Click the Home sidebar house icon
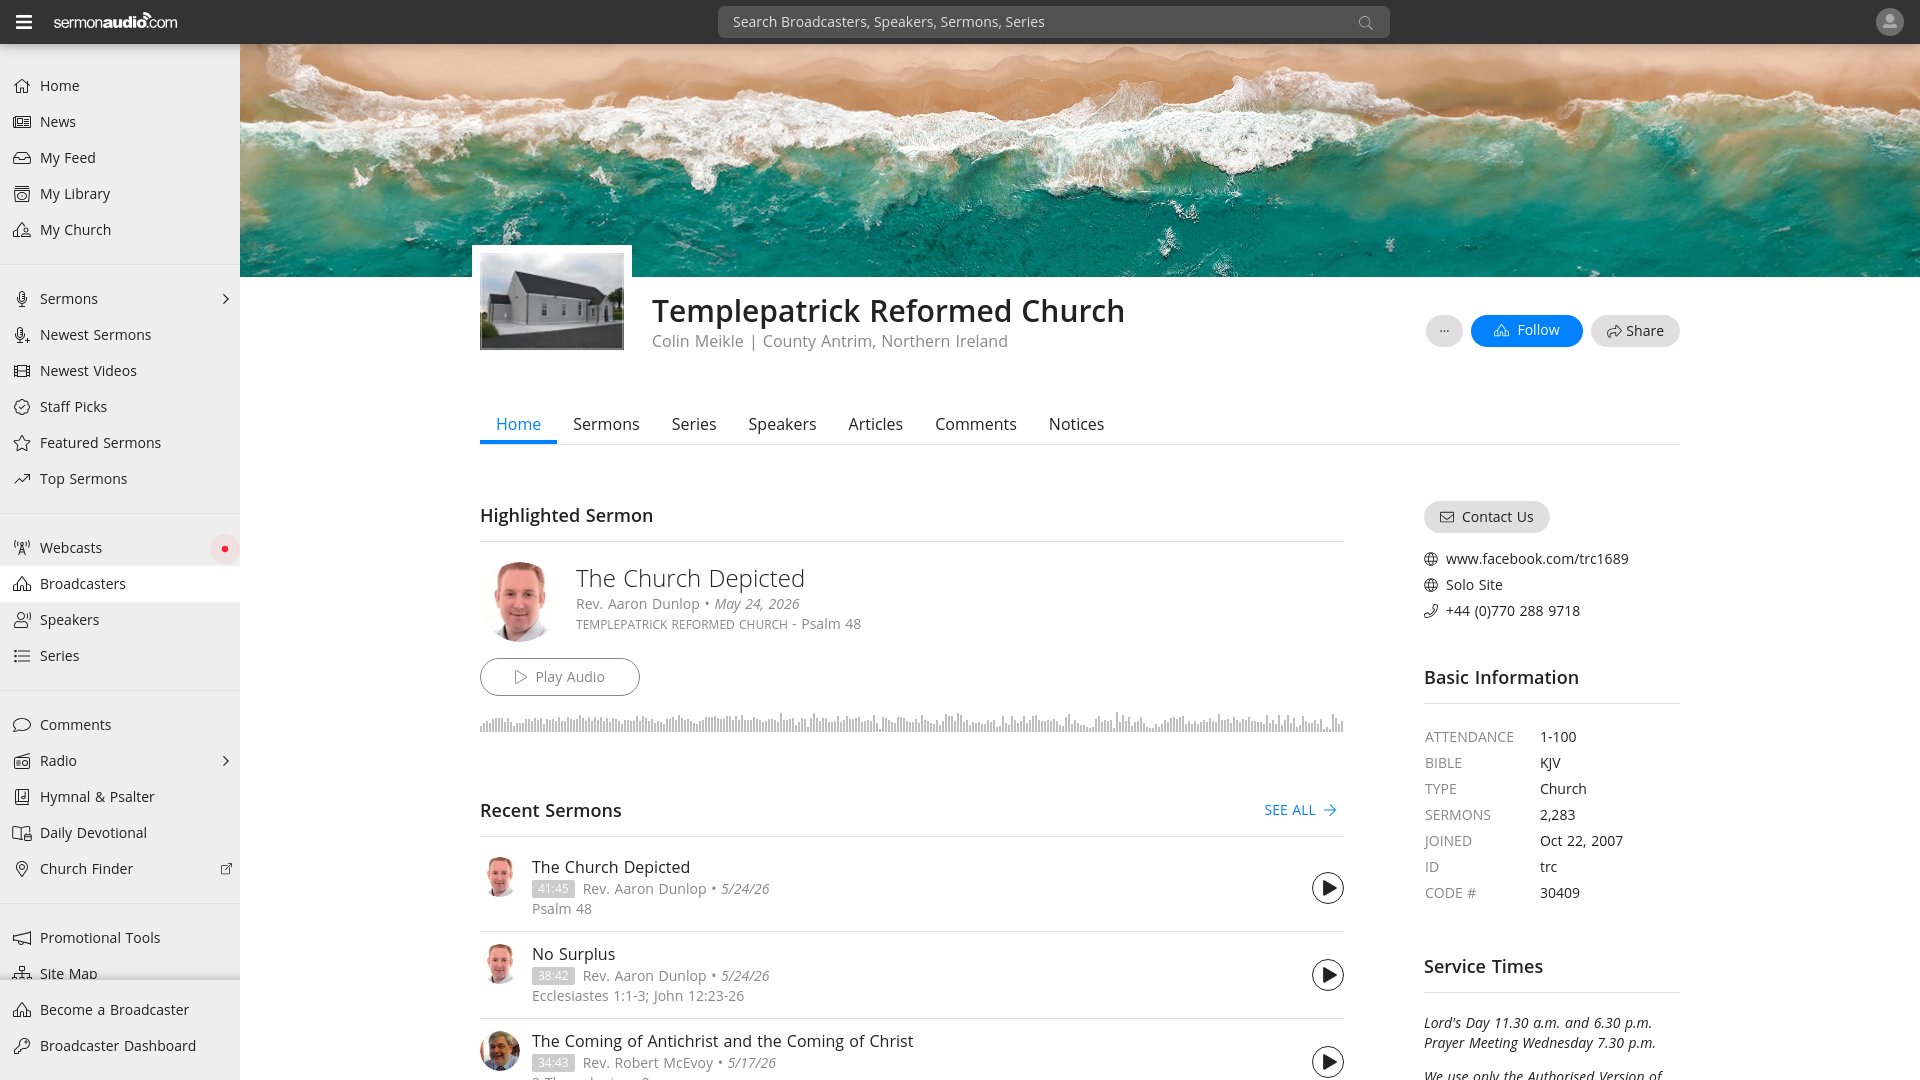The width and height of the screenshot is (1920, 1080). 22,86
